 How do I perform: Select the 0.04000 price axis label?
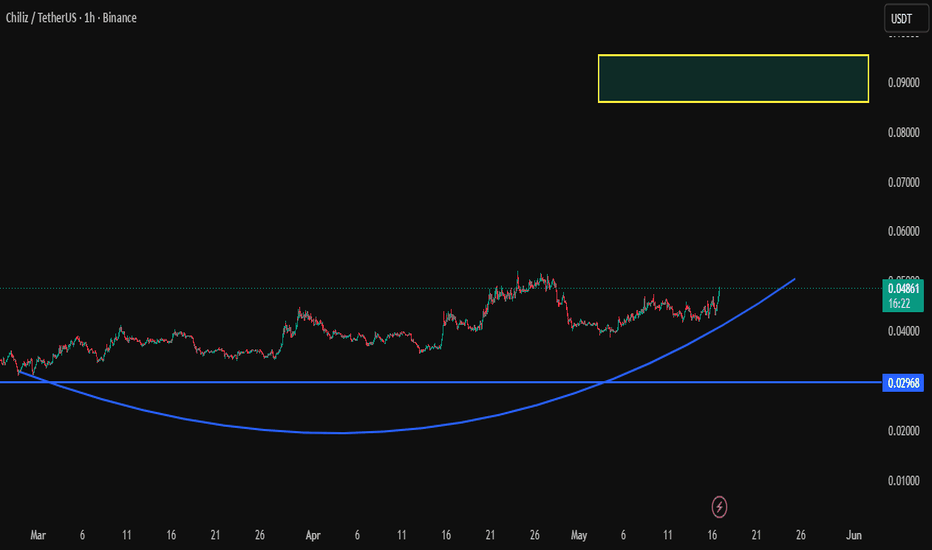903,331
